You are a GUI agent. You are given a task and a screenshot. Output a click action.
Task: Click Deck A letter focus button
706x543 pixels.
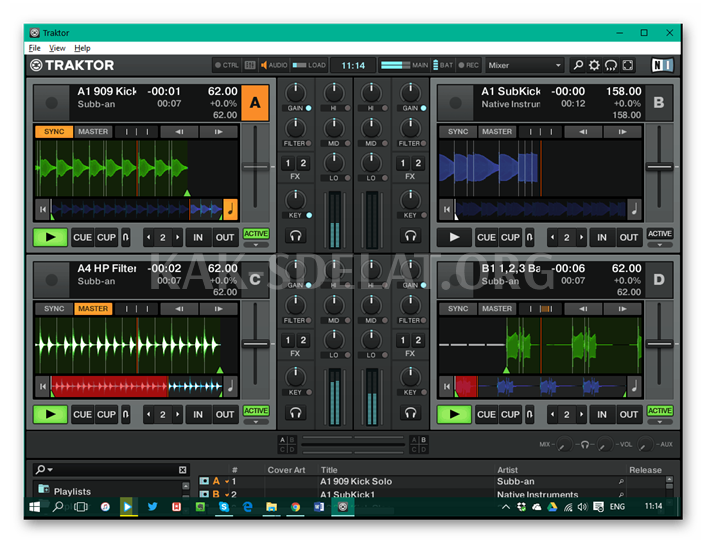tap(255, 103)
